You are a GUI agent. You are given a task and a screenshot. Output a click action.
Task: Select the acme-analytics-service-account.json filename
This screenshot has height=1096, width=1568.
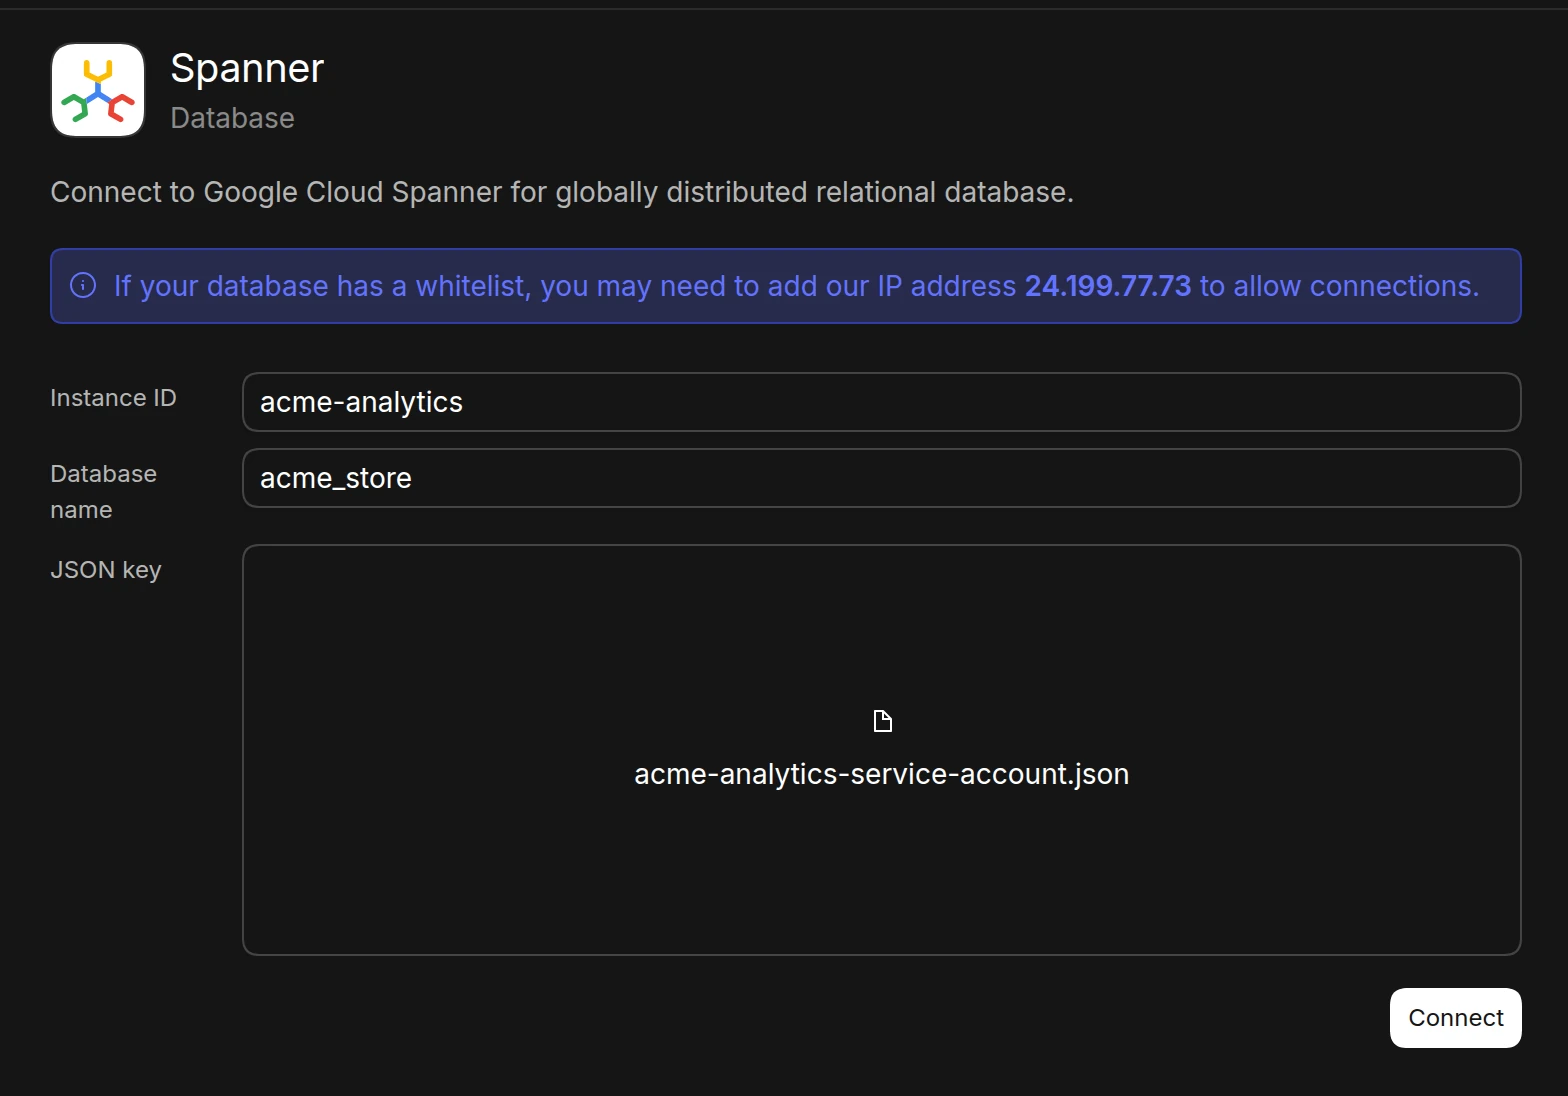[881, 774]
